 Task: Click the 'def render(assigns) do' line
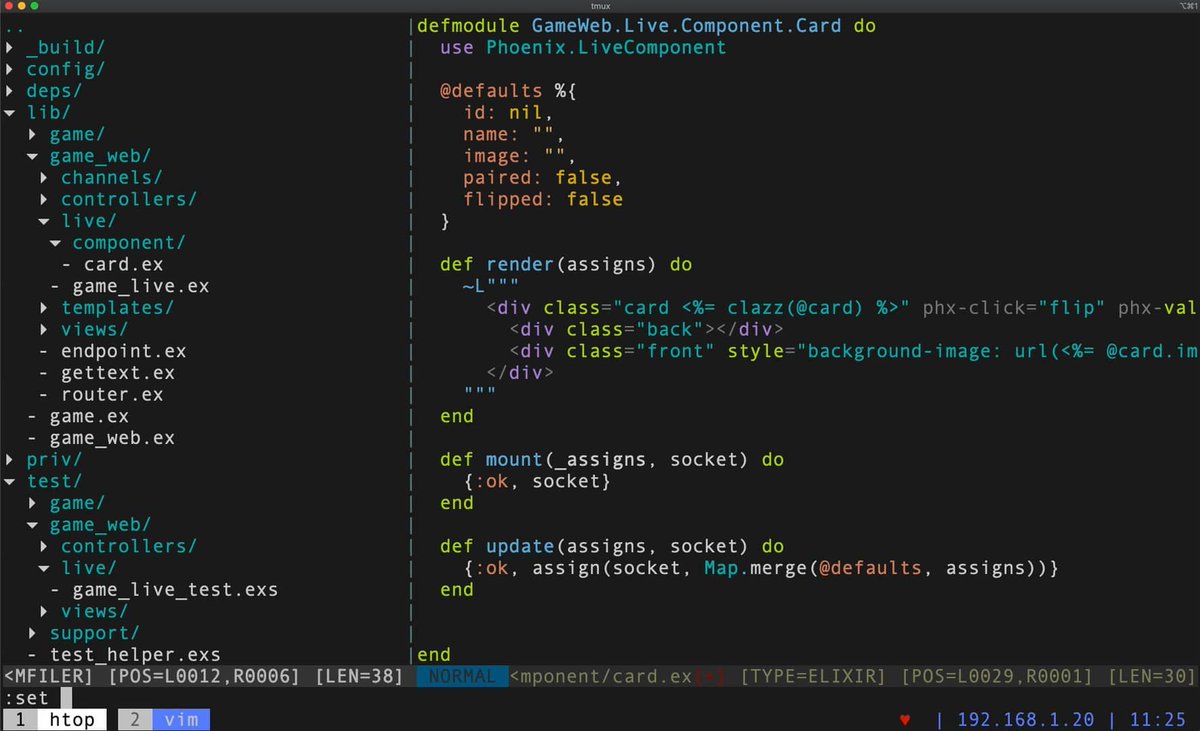pos(566,265)
